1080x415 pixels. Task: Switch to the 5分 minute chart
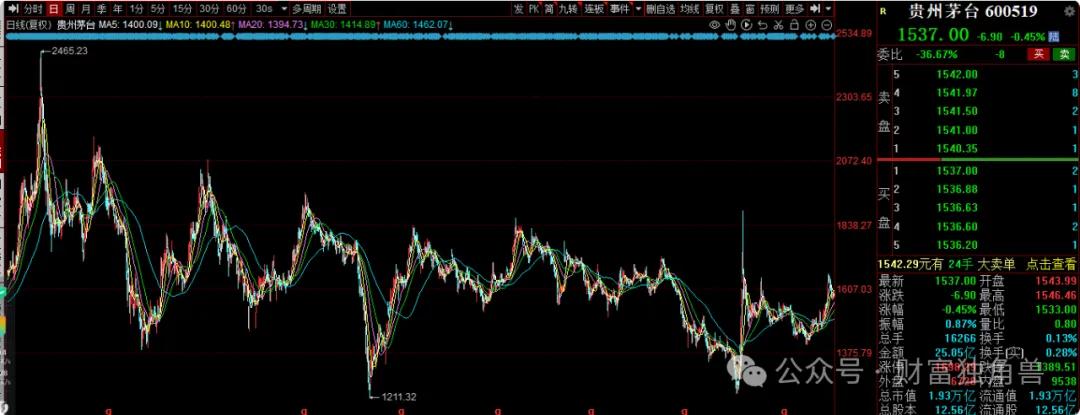(x=158, y=9)
